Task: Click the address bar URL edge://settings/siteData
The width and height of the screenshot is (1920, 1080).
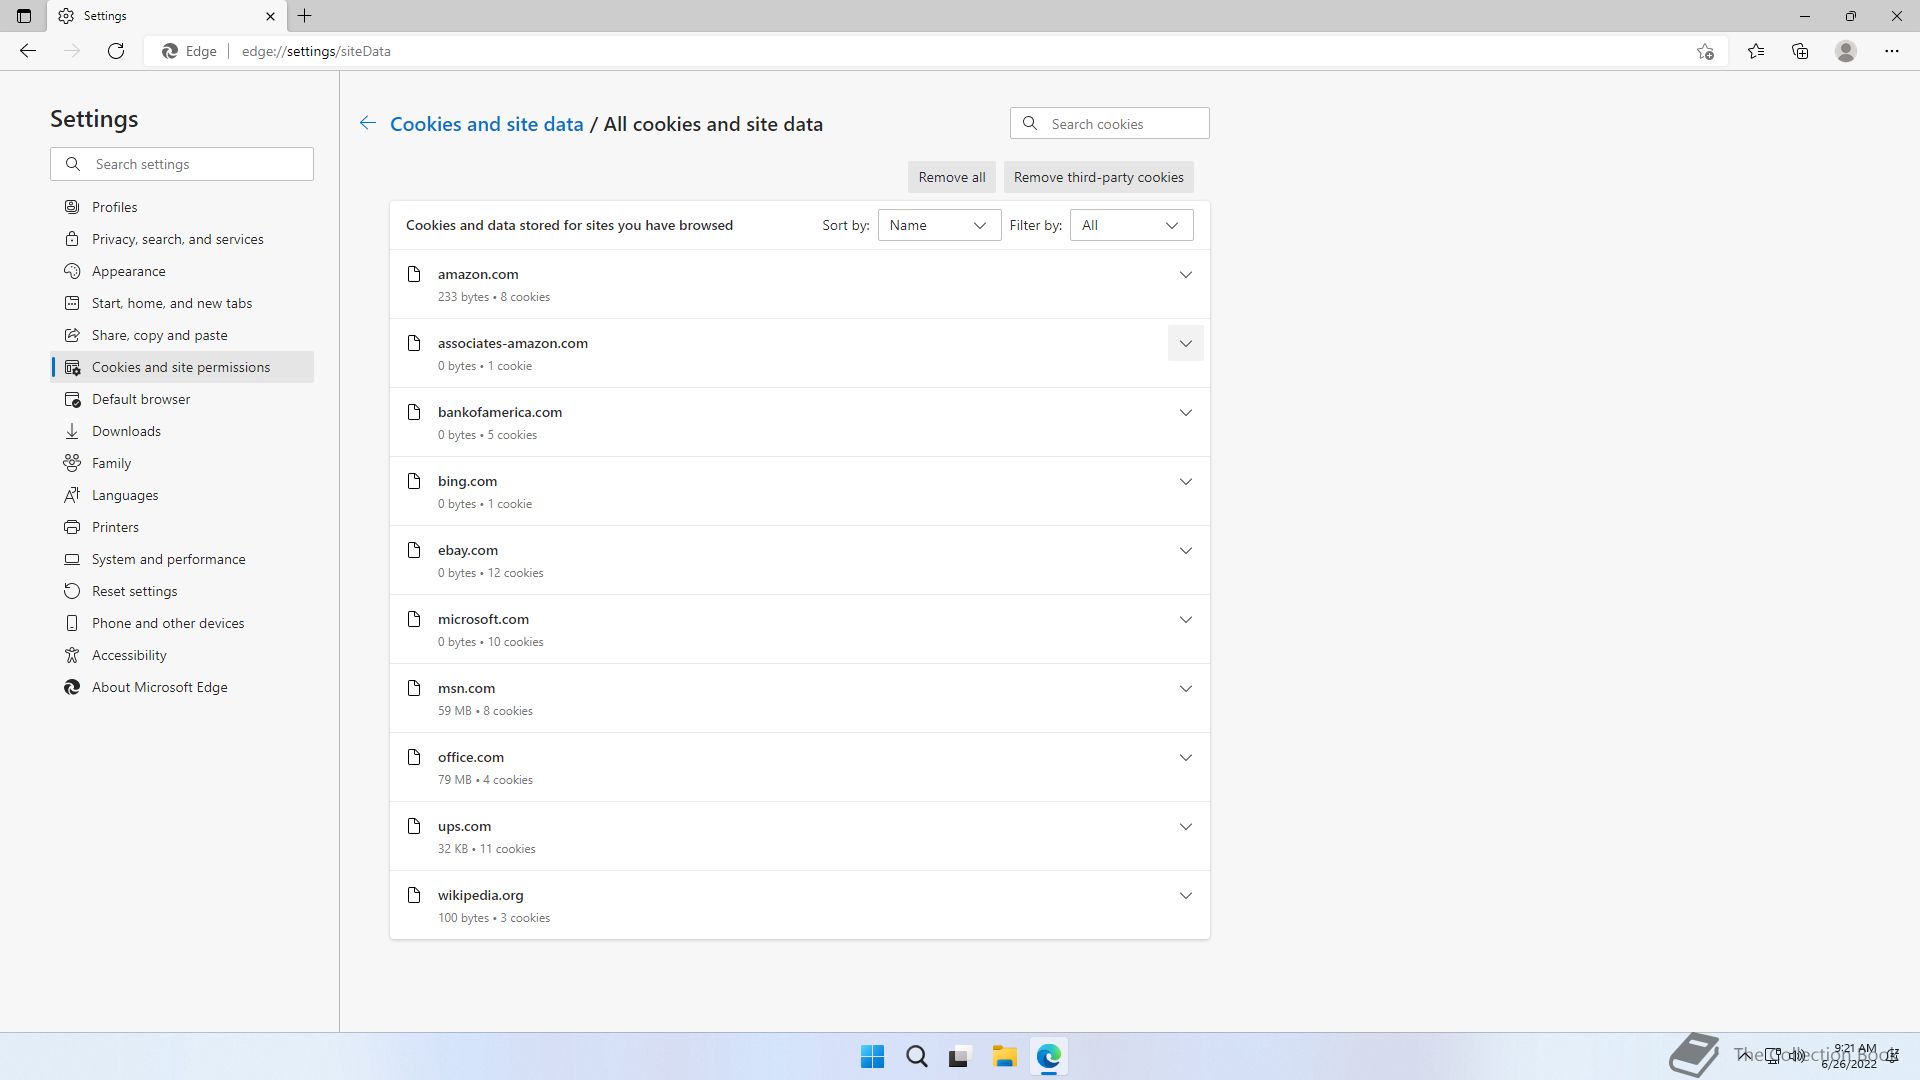Action: pos(316,51)
